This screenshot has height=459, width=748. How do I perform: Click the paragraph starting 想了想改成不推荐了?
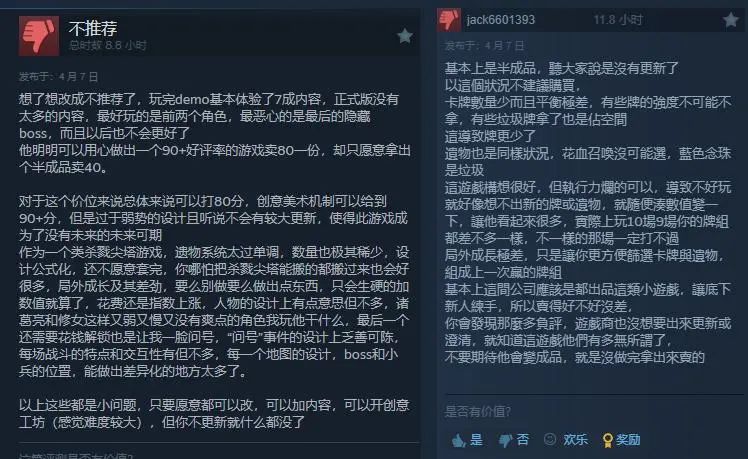[x=215, y=133]
